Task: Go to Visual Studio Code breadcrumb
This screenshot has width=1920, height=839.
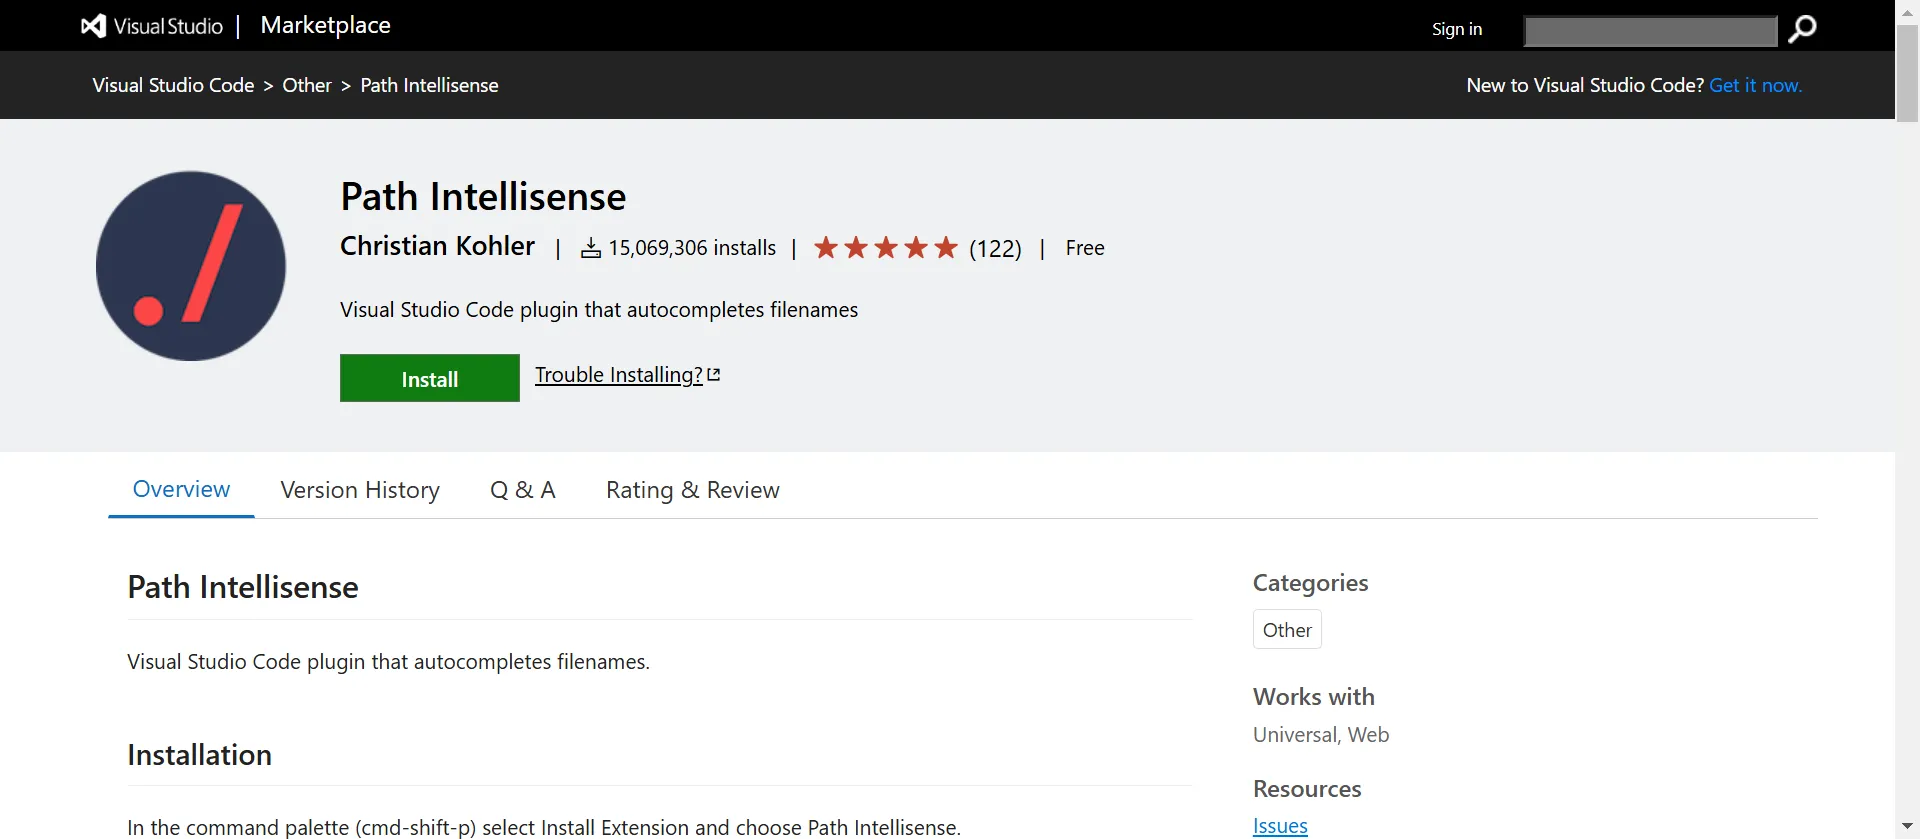Action: [x=173, y=86]
